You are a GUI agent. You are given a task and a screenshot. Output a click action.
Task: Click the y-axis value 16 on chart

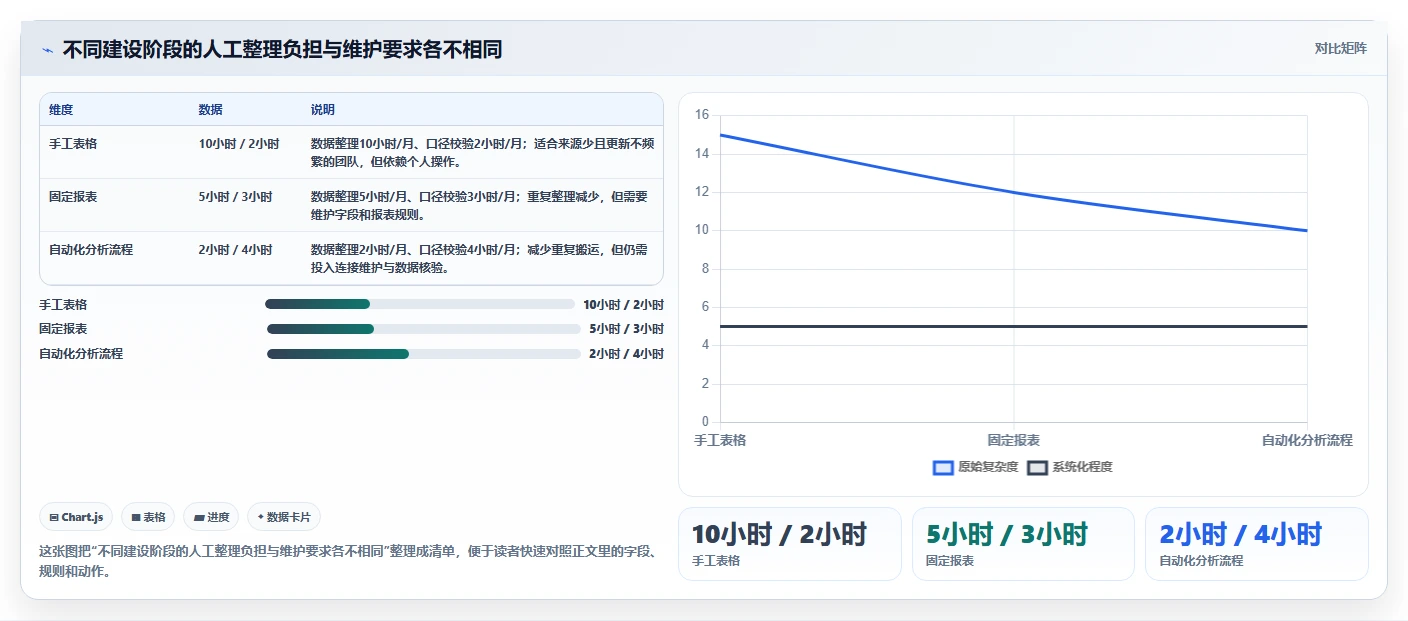tap(701, 115)
